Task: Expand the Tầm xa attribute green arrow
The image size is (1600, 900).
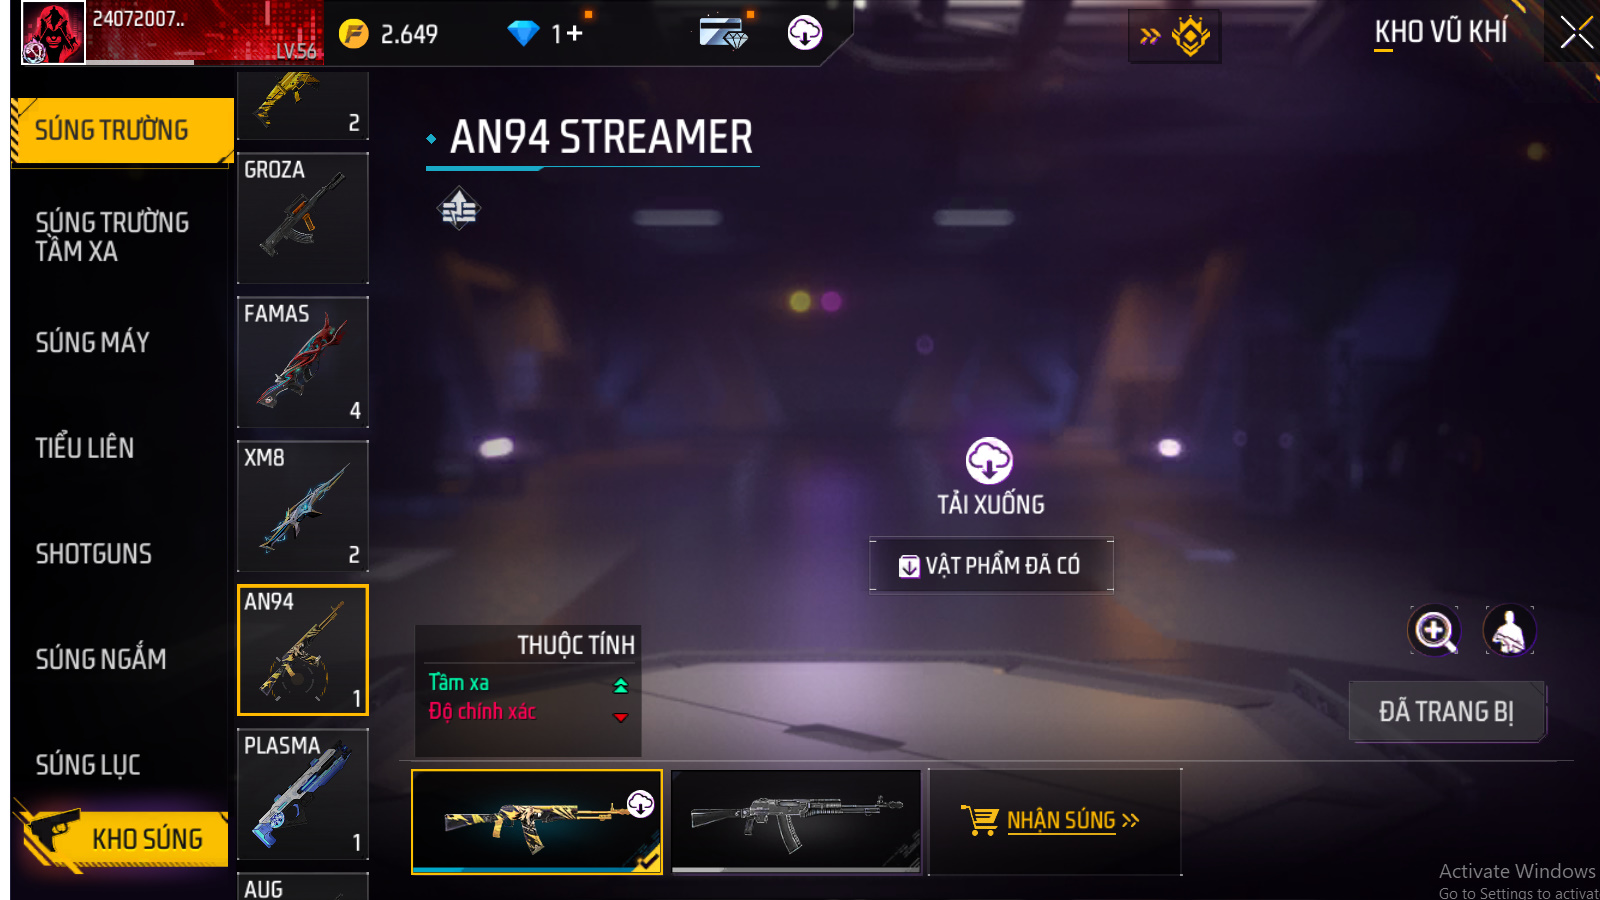Action: (x=620, y=685)
